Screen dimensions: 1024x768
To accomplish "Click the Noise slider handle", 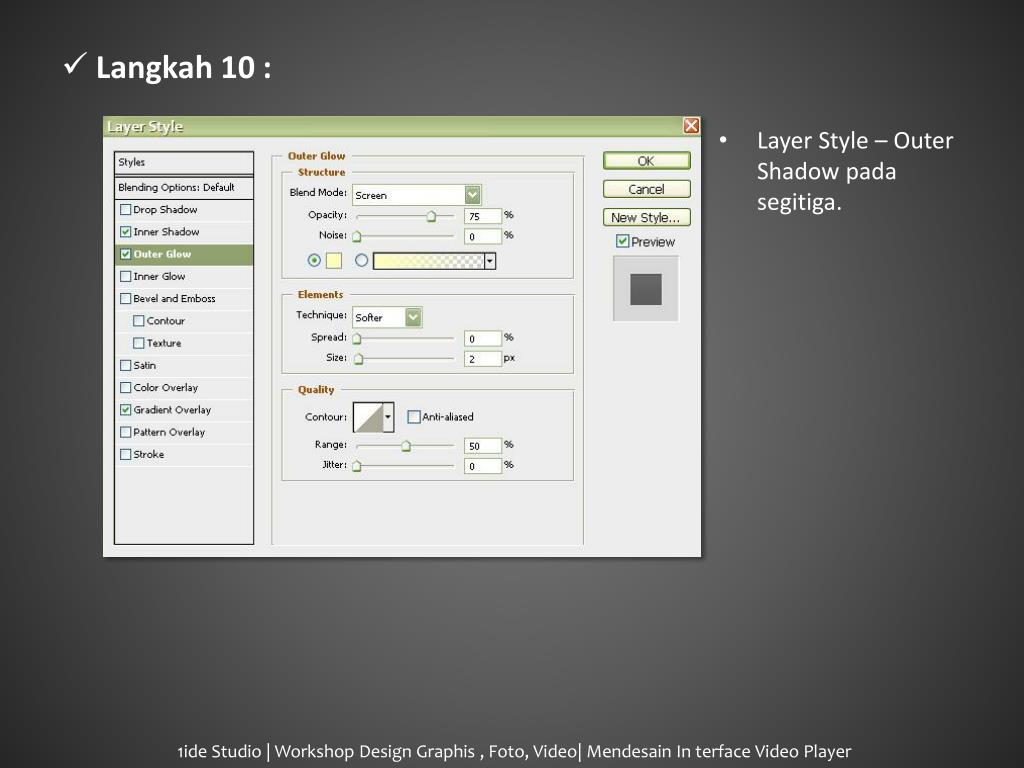I will pos(357,236).
